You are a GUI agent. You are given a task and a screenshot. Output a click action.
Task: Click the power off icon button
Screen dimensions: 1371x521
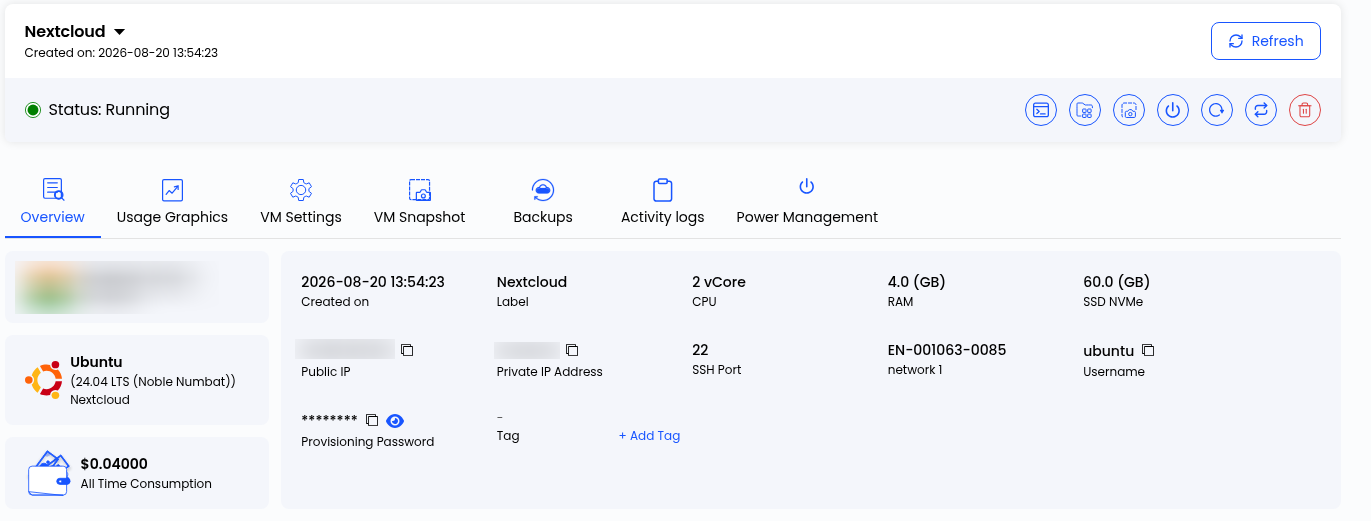1173,110
